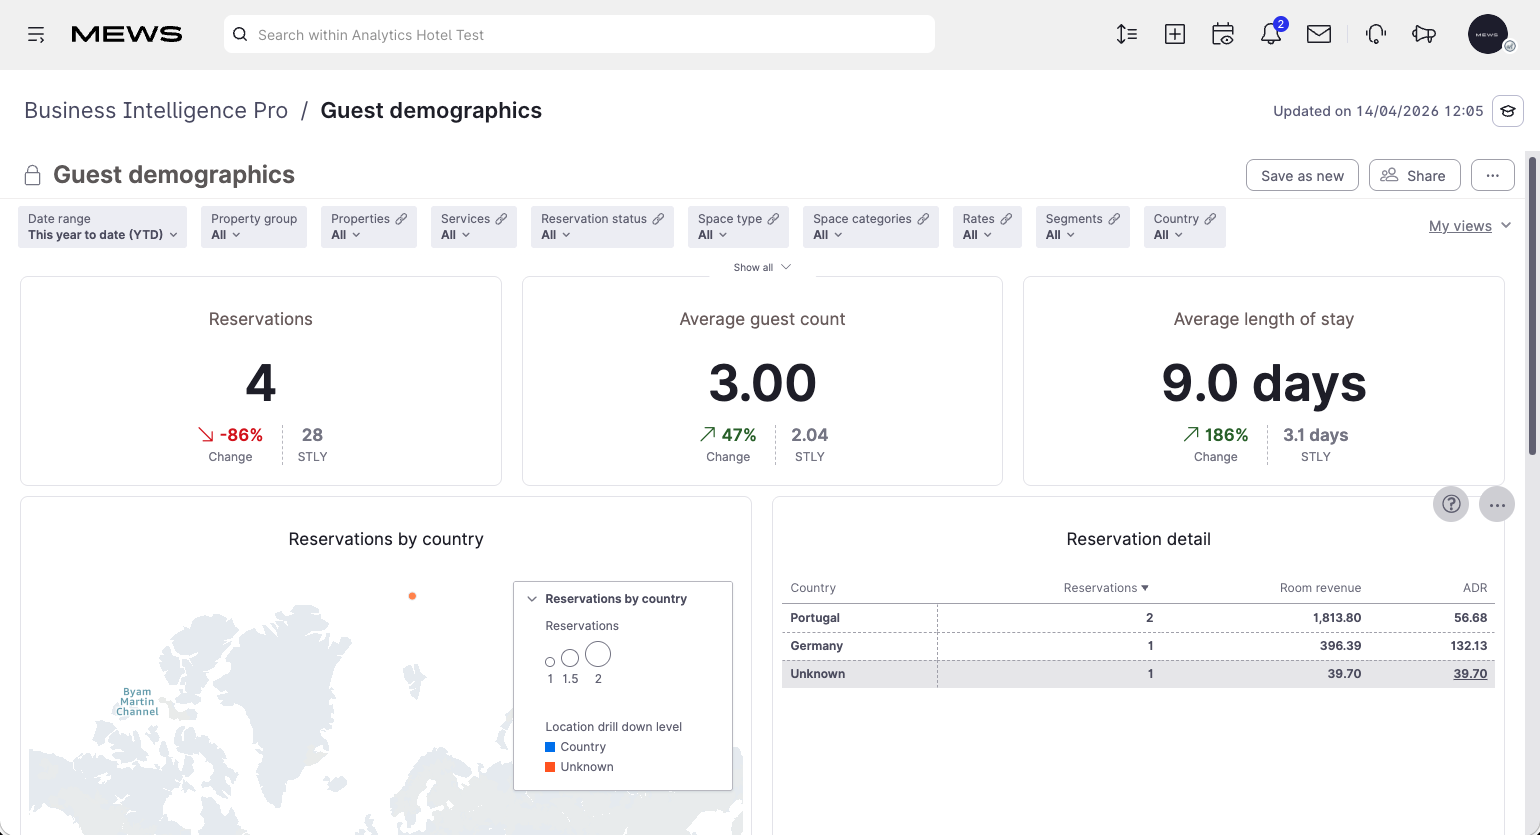Open the Property group All dropdown
This screenshot has width=1540, height=835.
pyautogui.click(x=254, y=227)
